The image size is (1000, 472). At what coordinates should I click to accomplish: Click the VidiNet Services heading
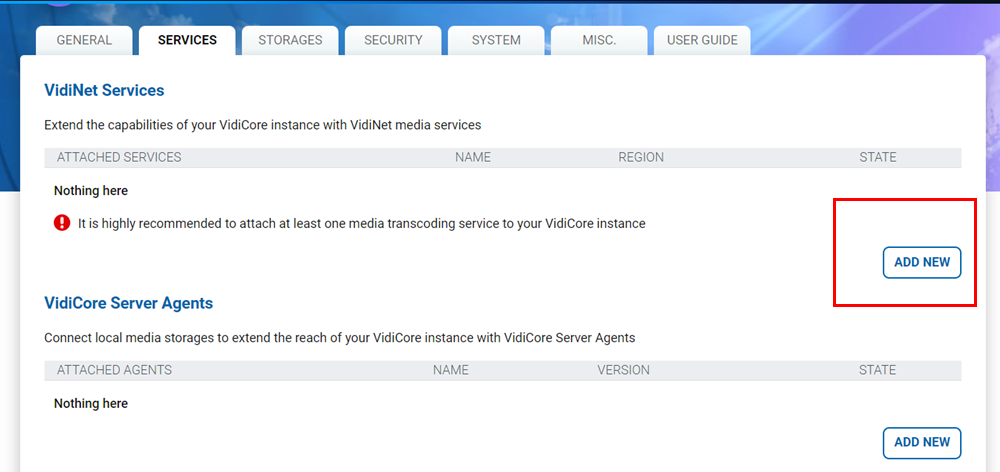pos(104,90)
